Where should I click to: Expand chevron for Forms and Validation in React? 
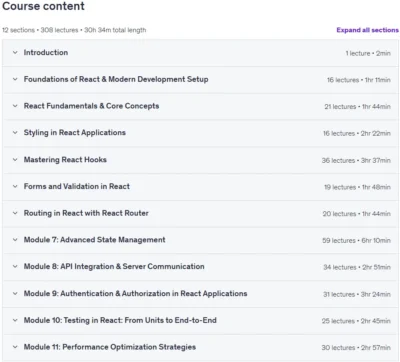point(15,186)
